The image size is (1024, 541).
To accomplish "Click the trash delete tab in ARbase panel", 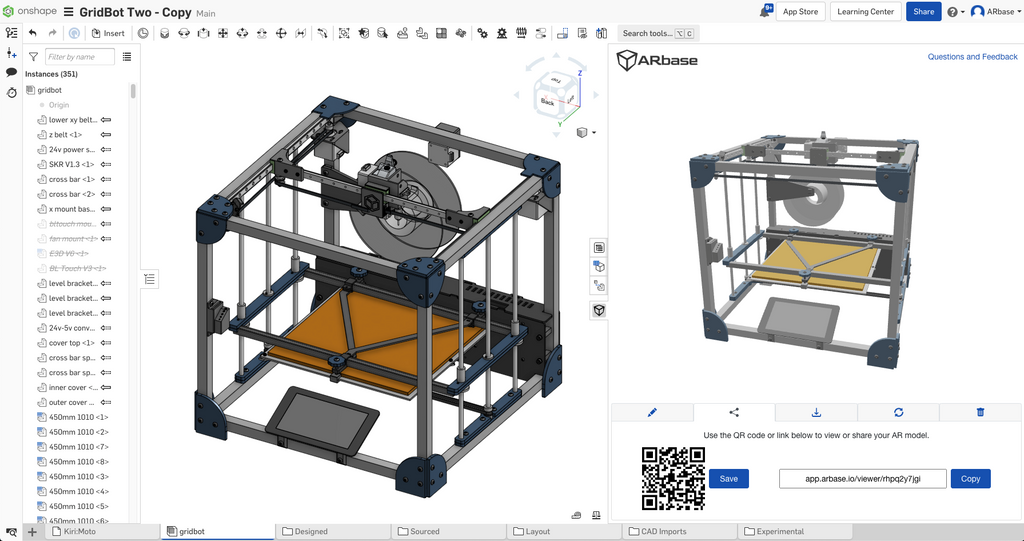I will point(980,412).
